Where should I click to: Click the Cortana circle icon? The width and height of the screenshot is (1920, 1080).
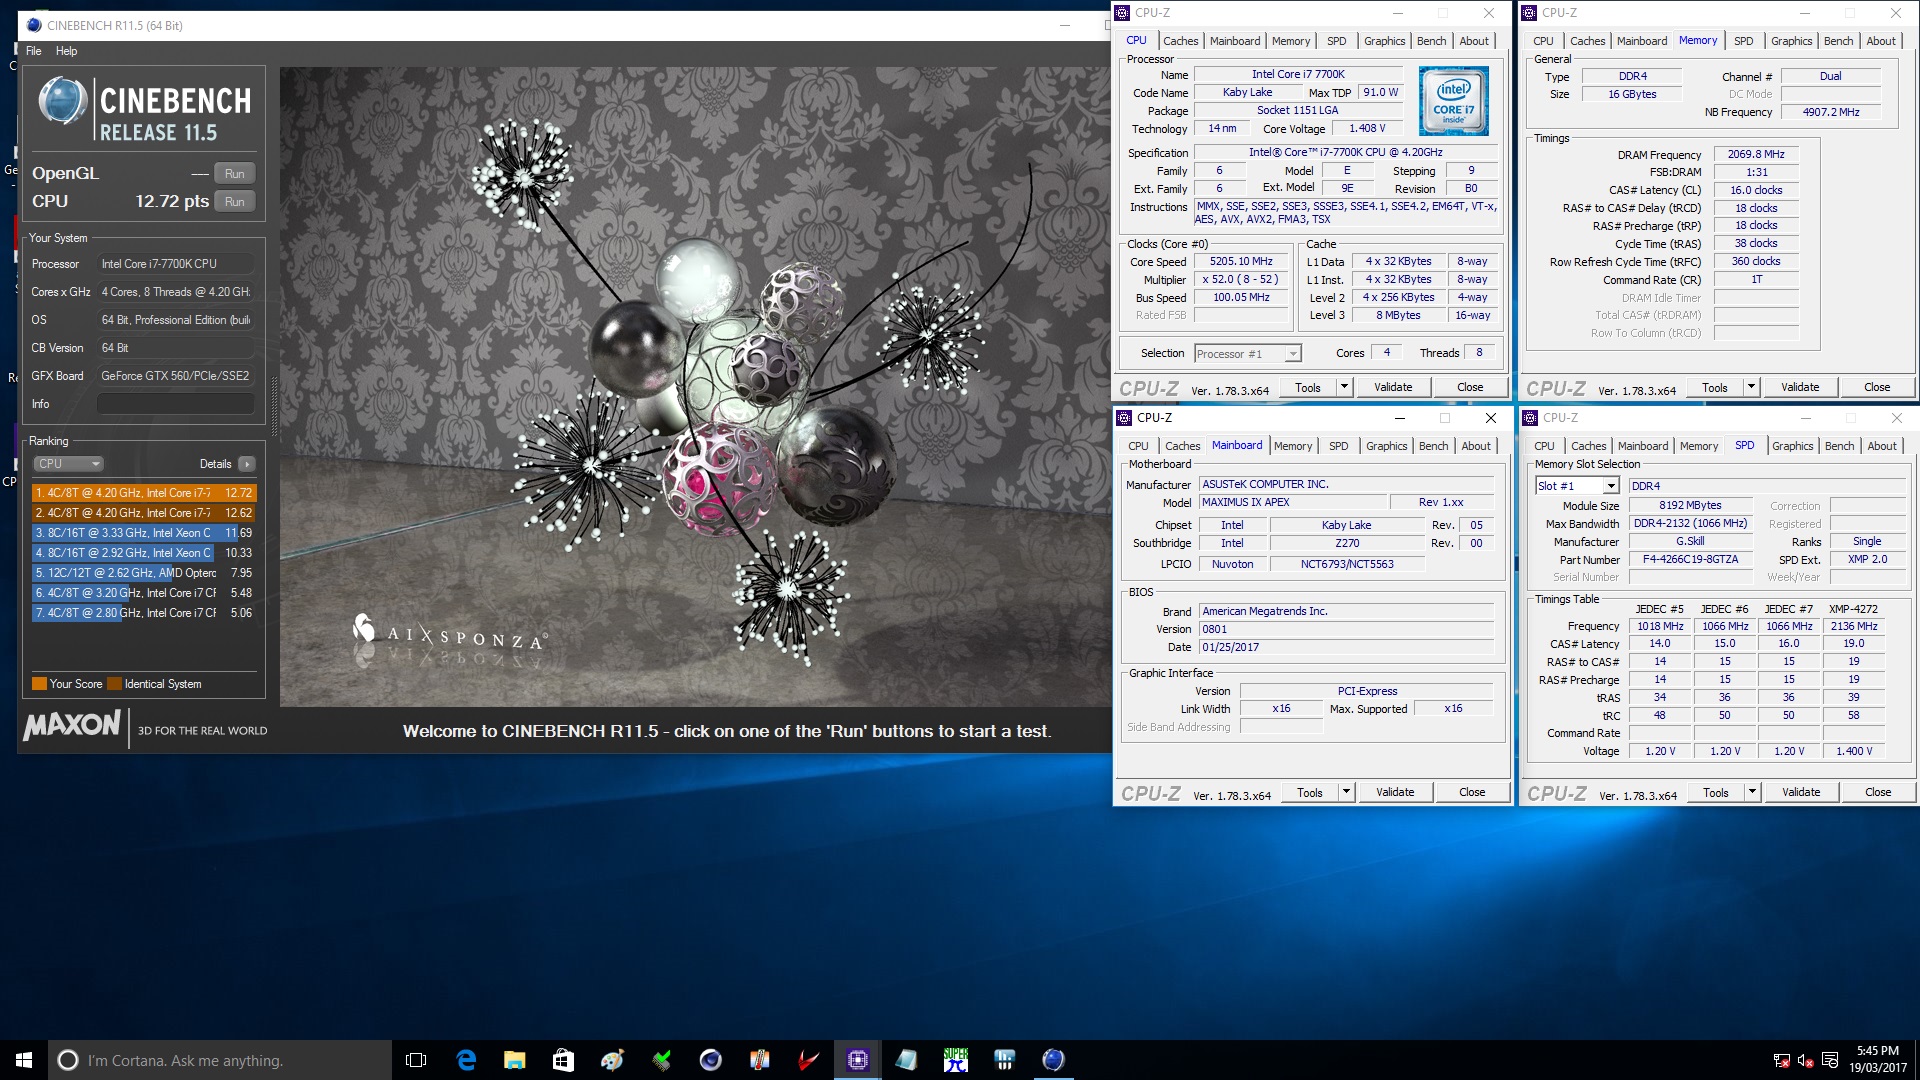point(68,1060)
